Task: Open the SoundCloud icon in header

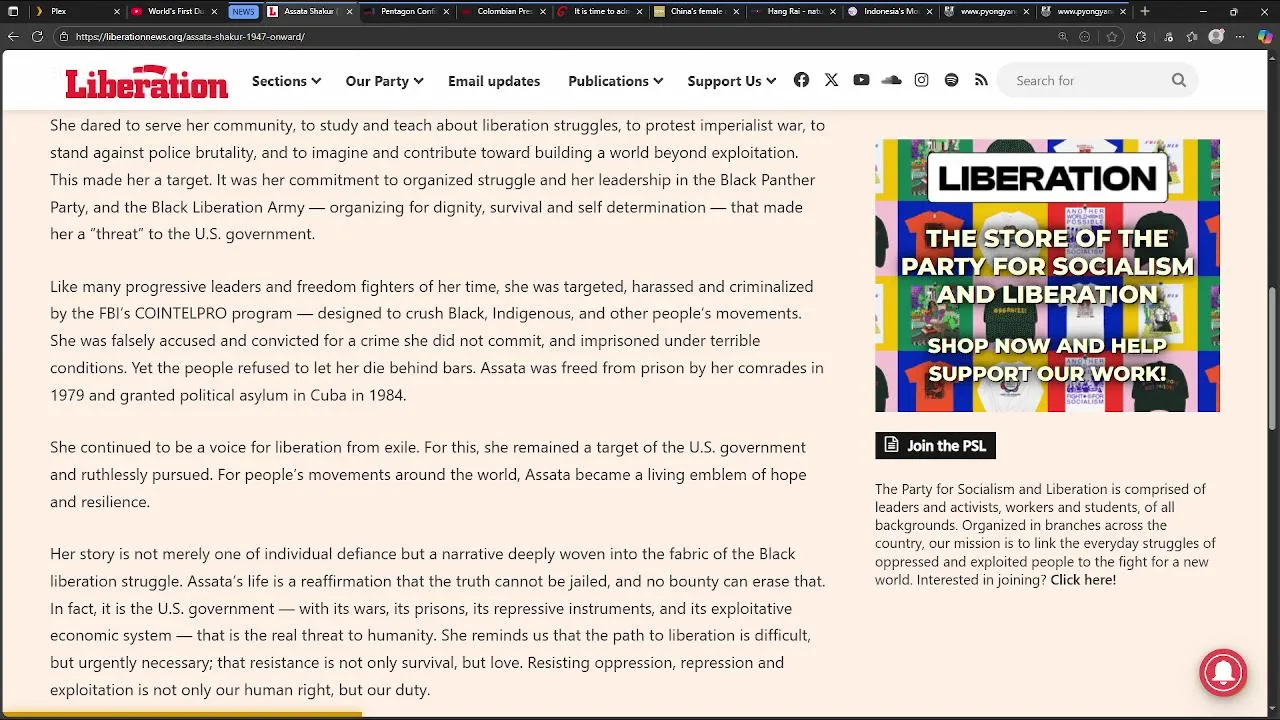Action: pos(891,80)
